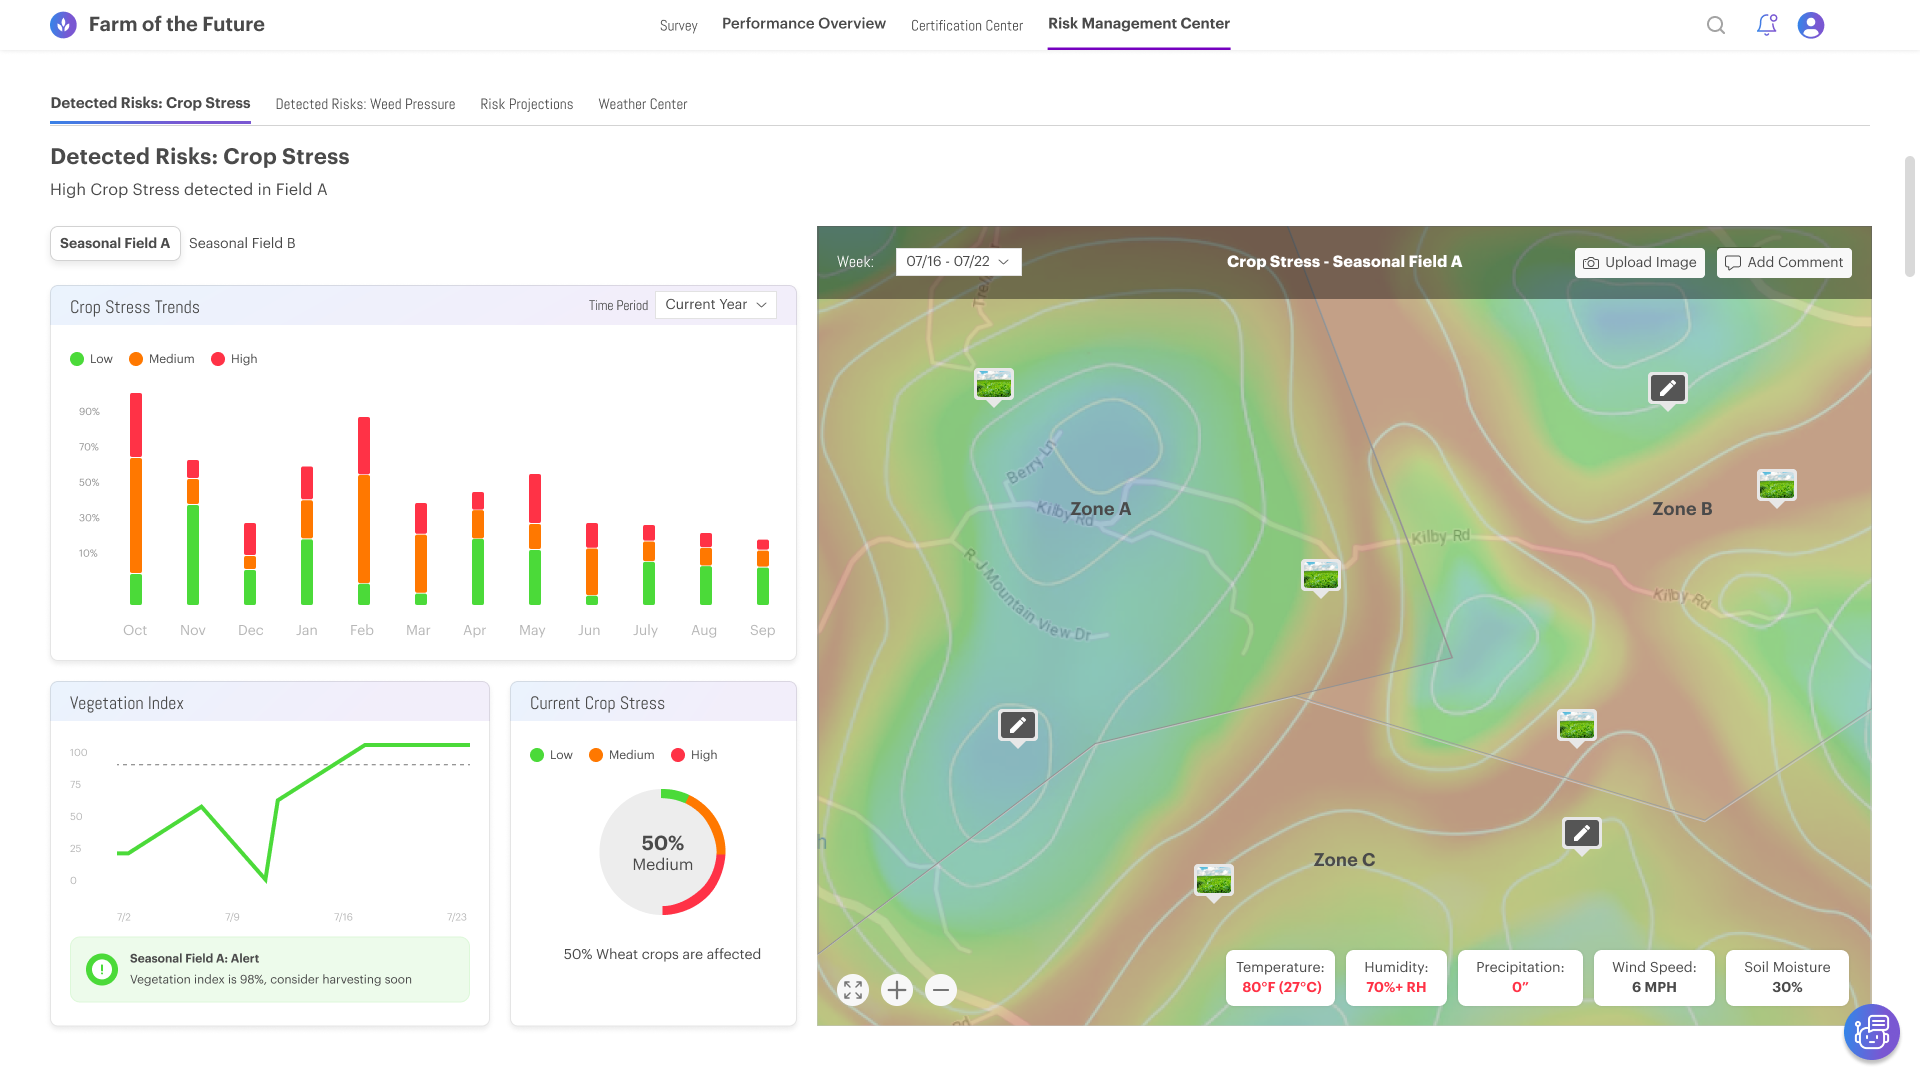Zoom out the map with minus button

tap(941, 990)
